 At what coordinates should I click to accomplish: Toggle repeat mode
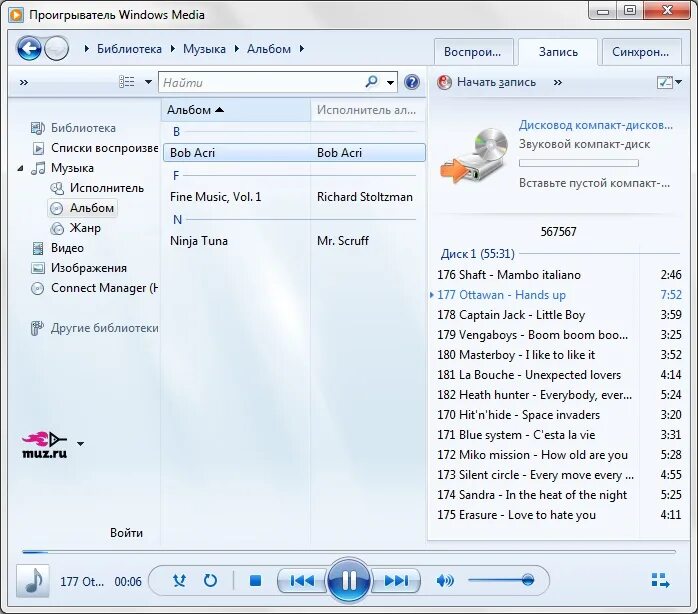210,581
